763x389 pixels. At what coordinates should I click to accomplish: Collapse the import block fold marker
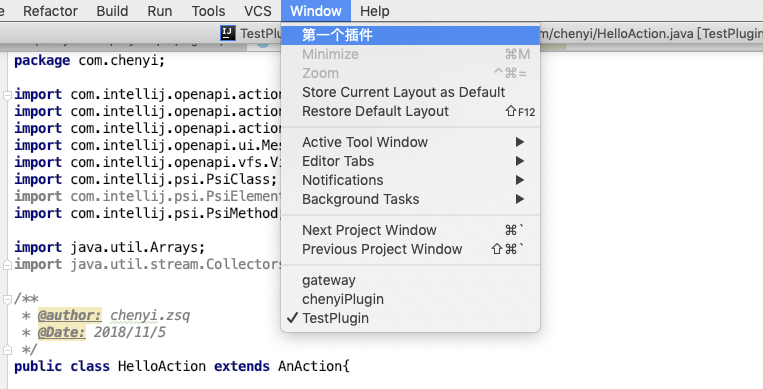7,95
